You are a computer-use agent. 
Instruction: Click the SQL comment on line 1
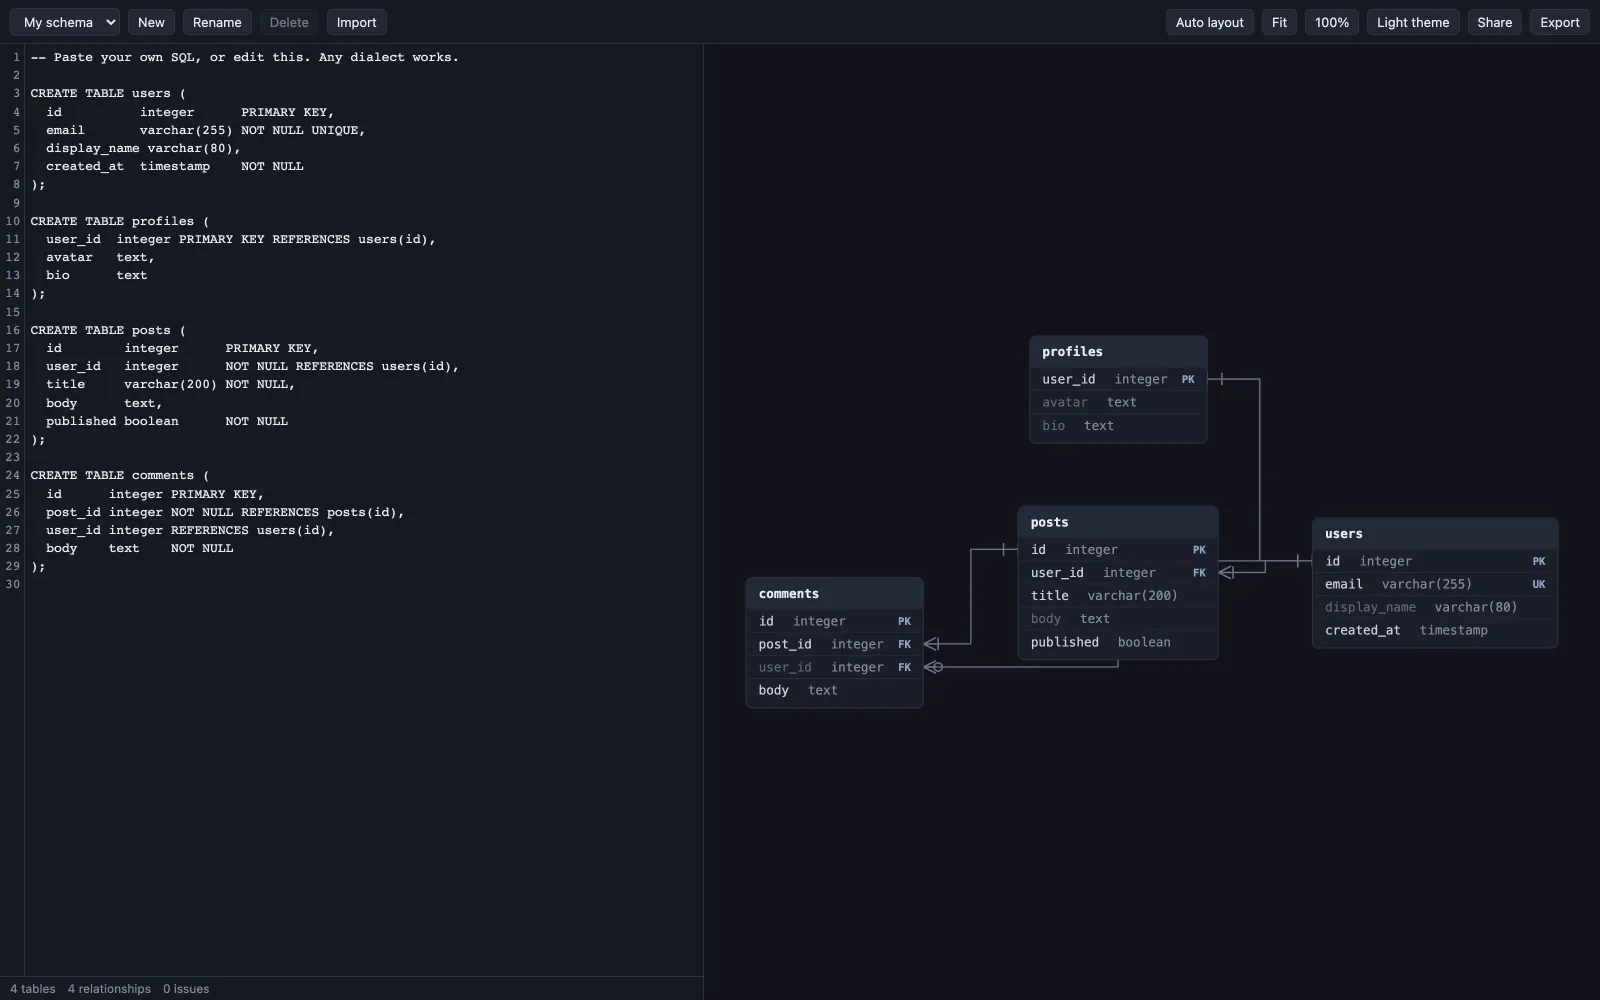click(x=245, y=57)
